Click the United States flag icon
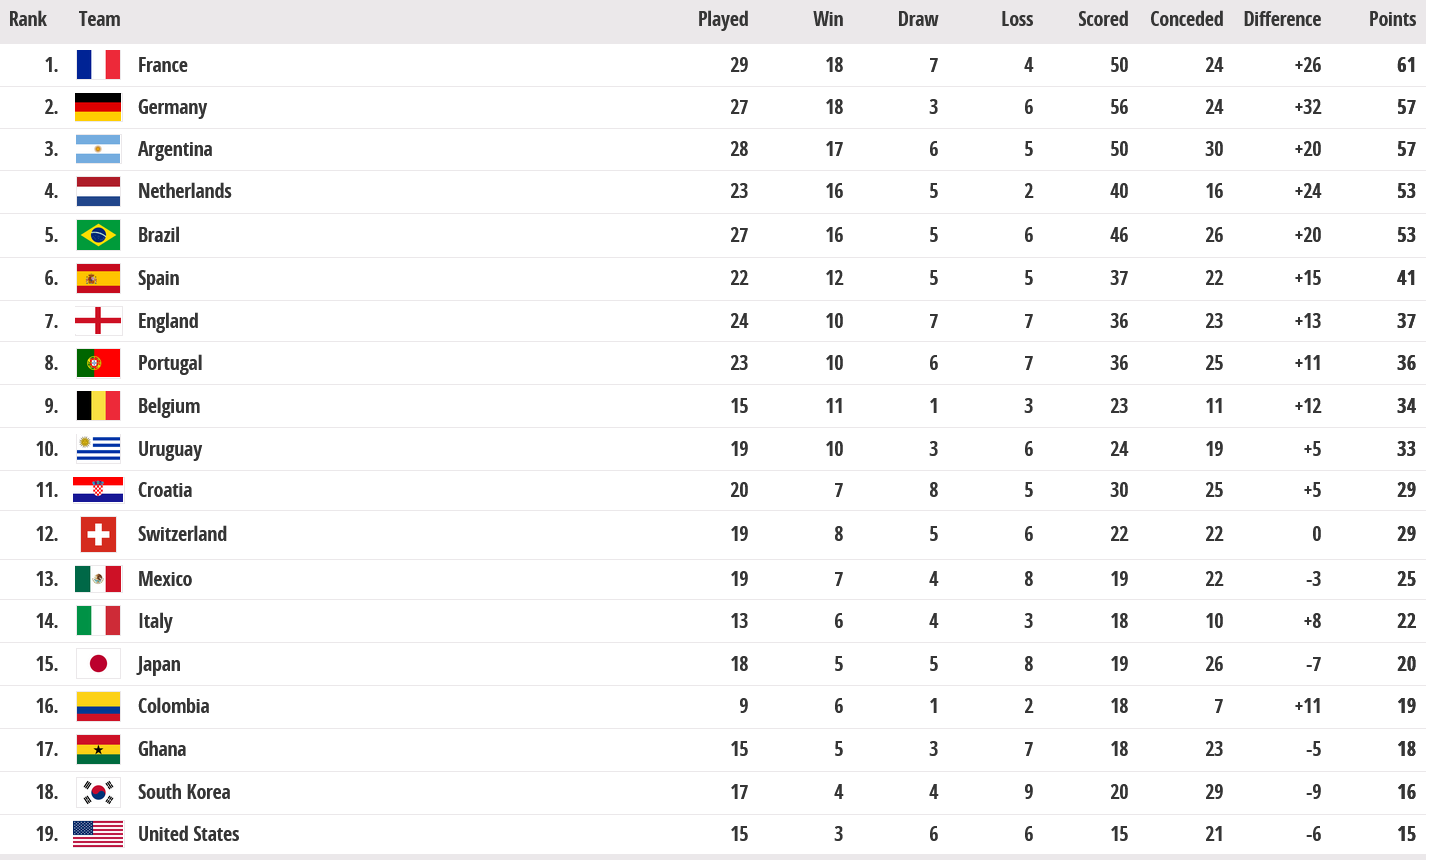The width and height of the screenshot is (1431, 860). point(98,834)
